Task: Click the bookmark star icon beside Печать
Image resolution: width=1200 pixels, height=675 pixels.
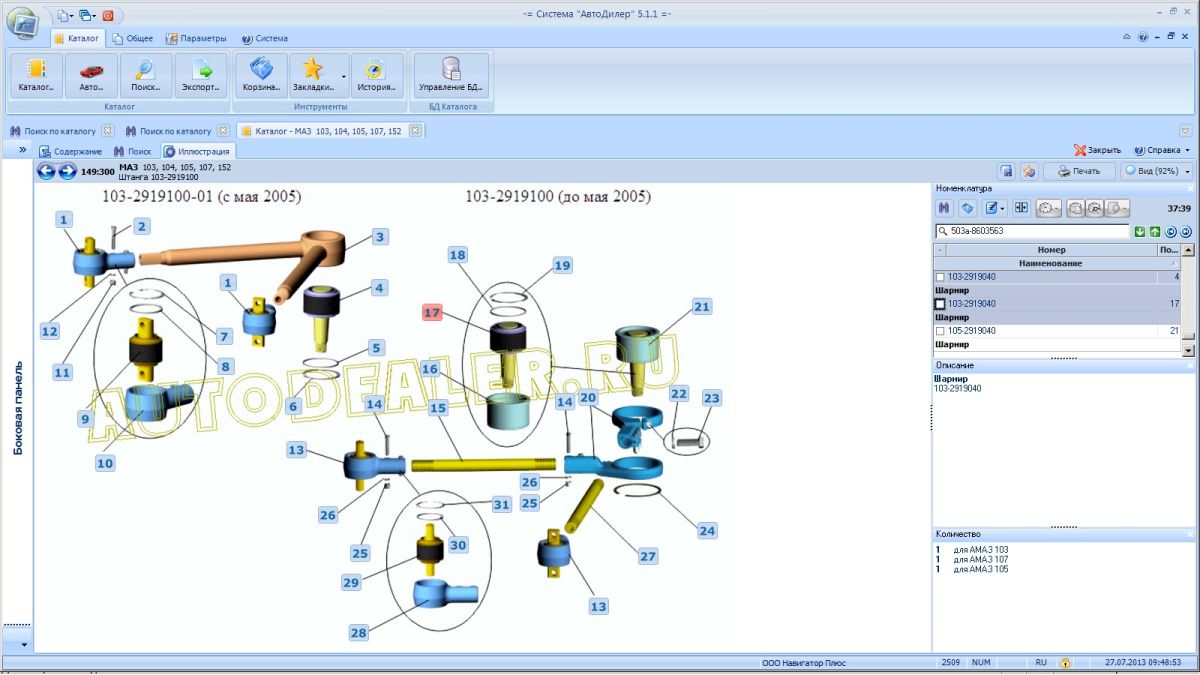Action: (1029, 171)
